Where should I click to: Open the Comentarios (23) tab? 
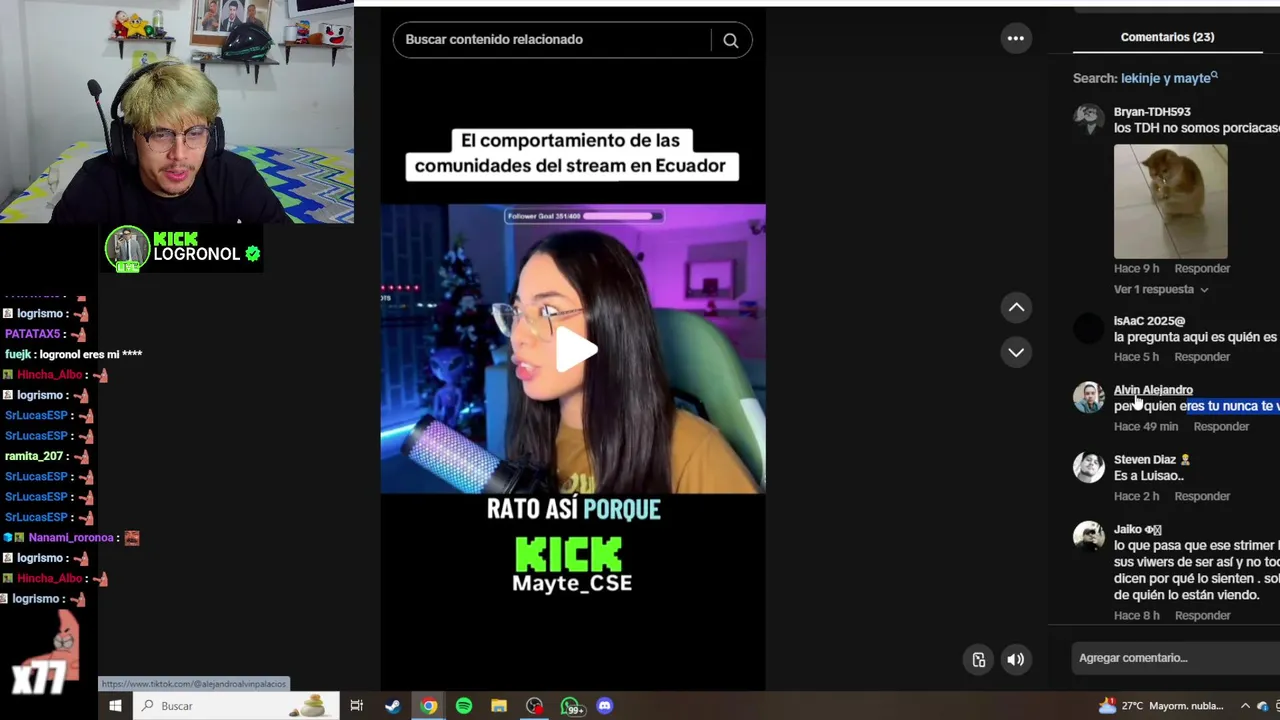1167,37
